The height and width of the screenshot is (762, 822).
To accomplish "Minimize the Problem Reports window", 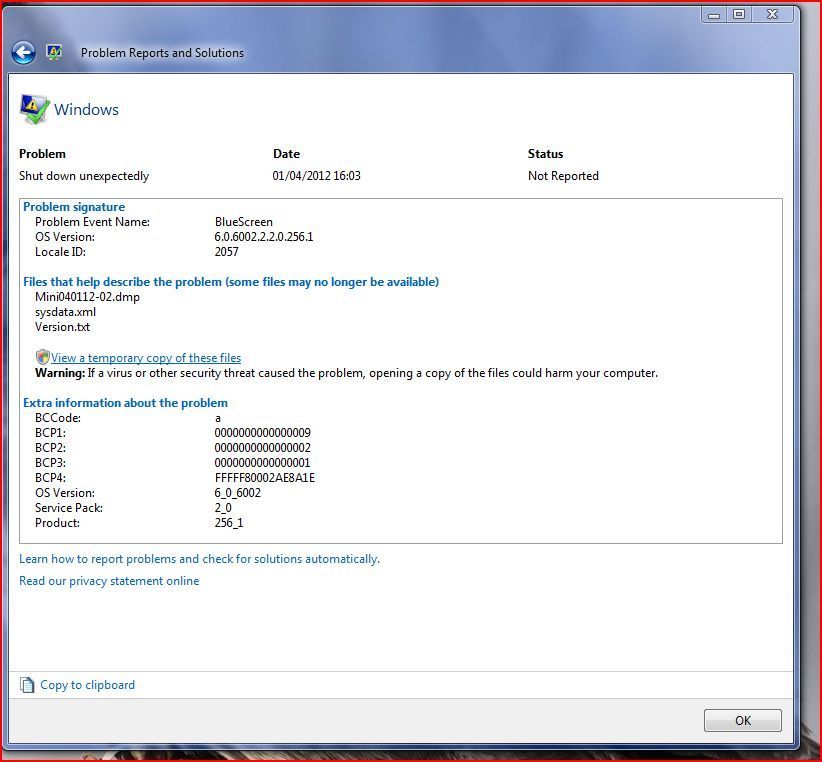I will [713, 15].
